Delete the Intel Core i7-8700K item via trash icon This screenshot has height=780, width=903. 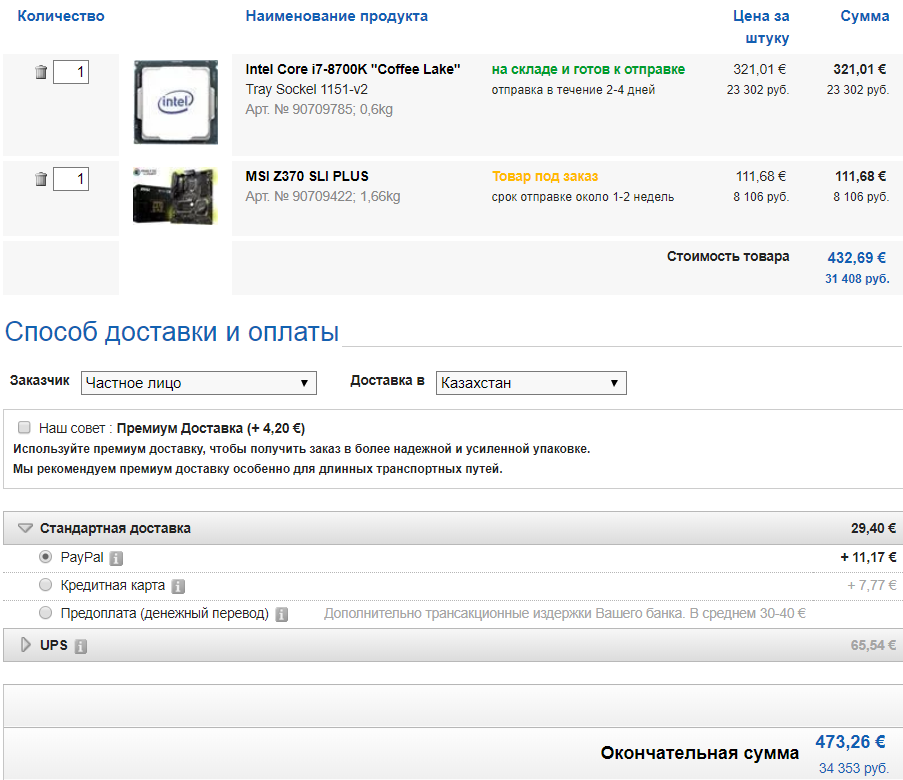coord(41,72)
